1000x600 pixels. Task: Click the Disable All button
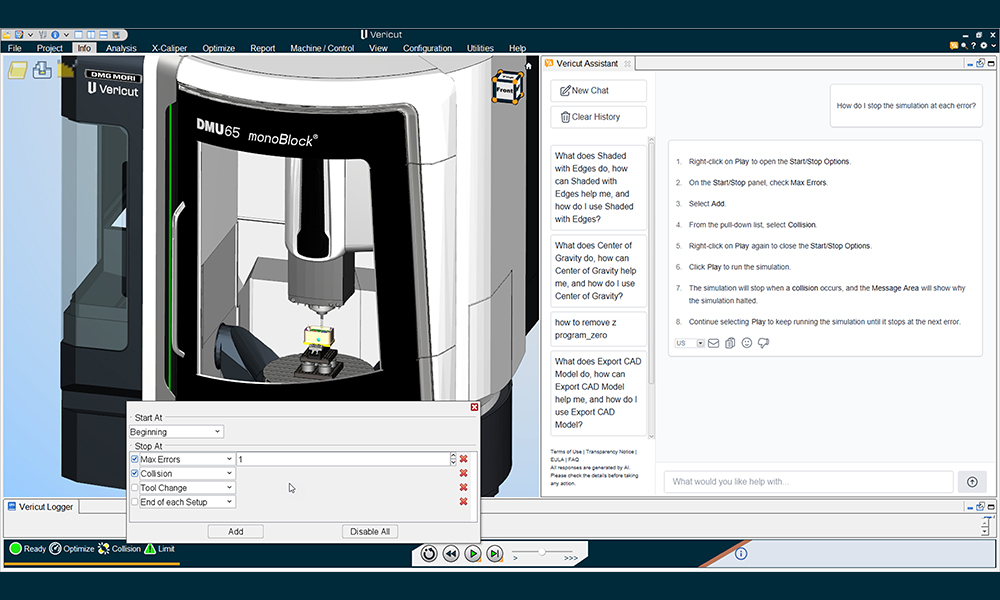point(370,531)
